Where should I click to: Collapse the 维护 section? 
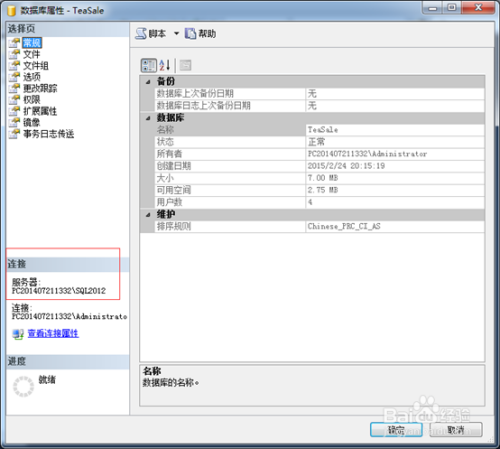click(x=148, y=215)
